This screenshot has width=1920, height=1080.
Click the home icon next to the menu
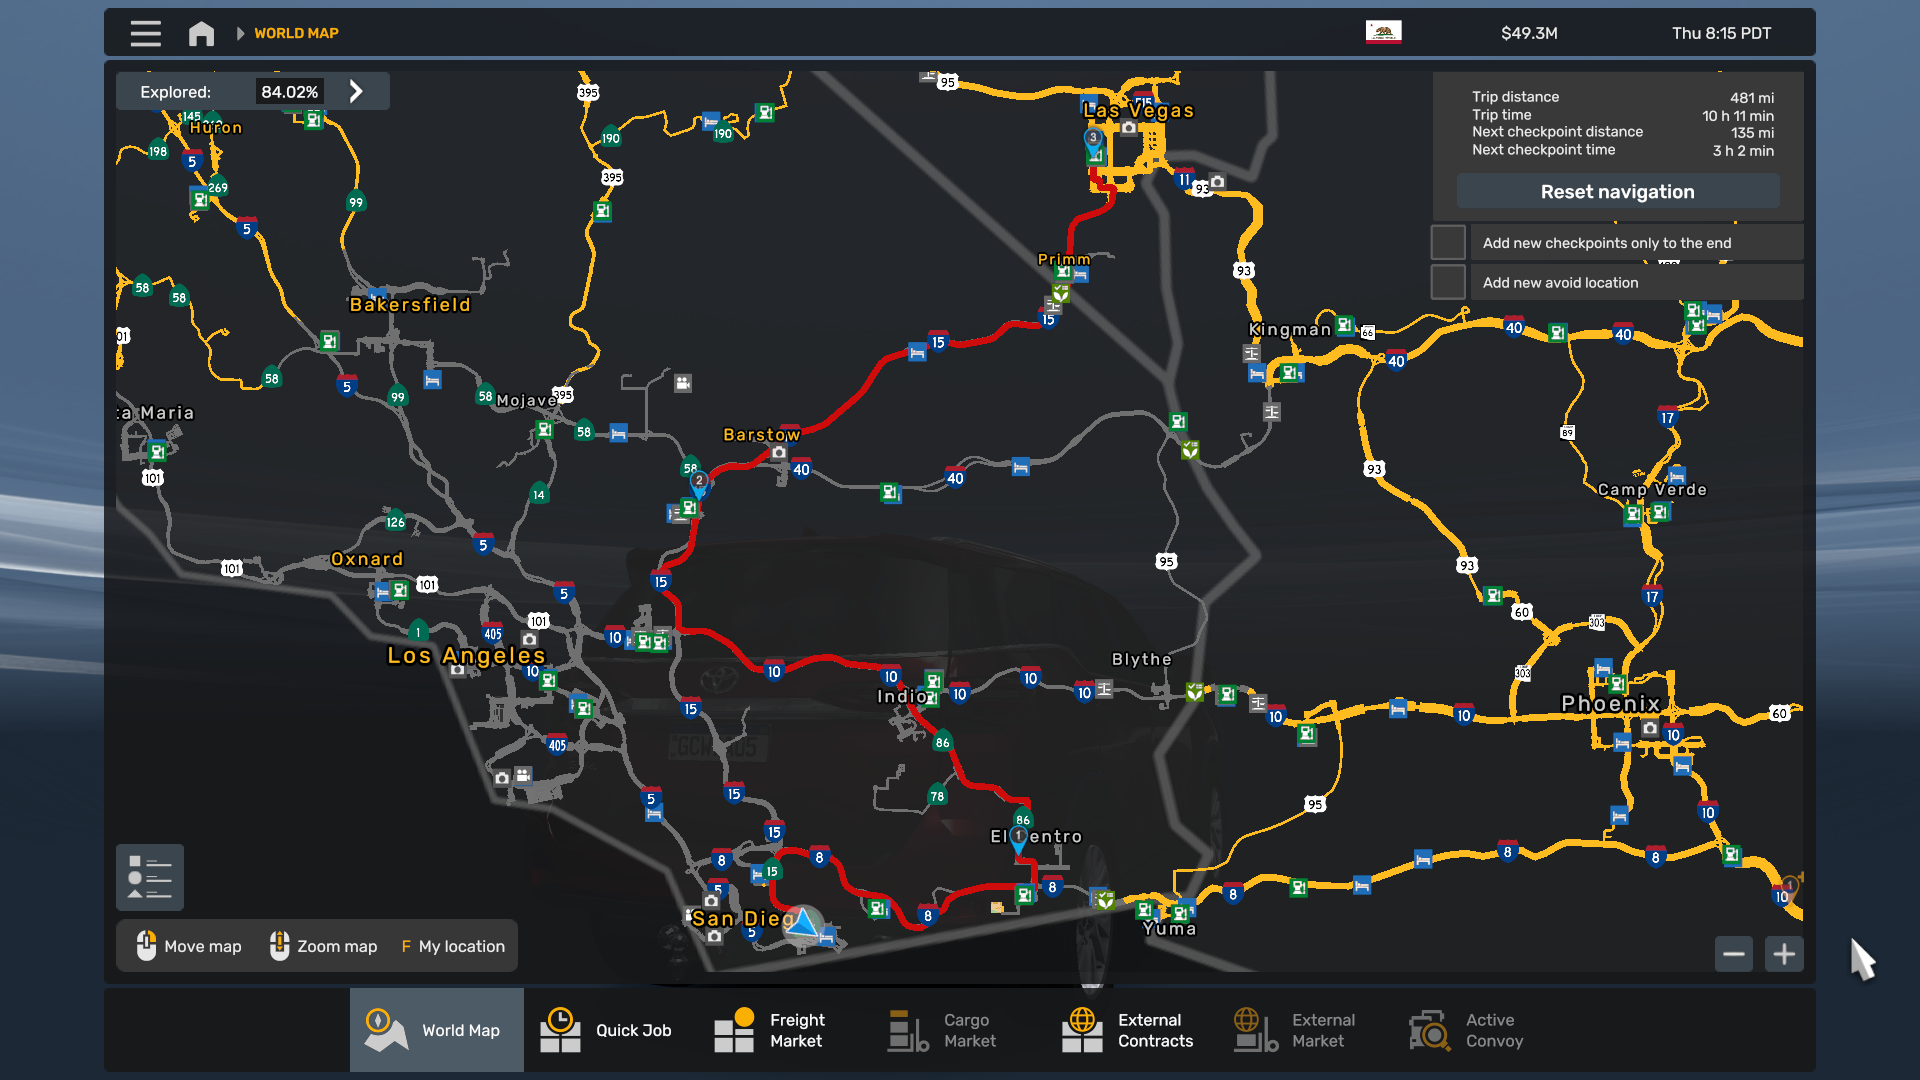[201, 33]
